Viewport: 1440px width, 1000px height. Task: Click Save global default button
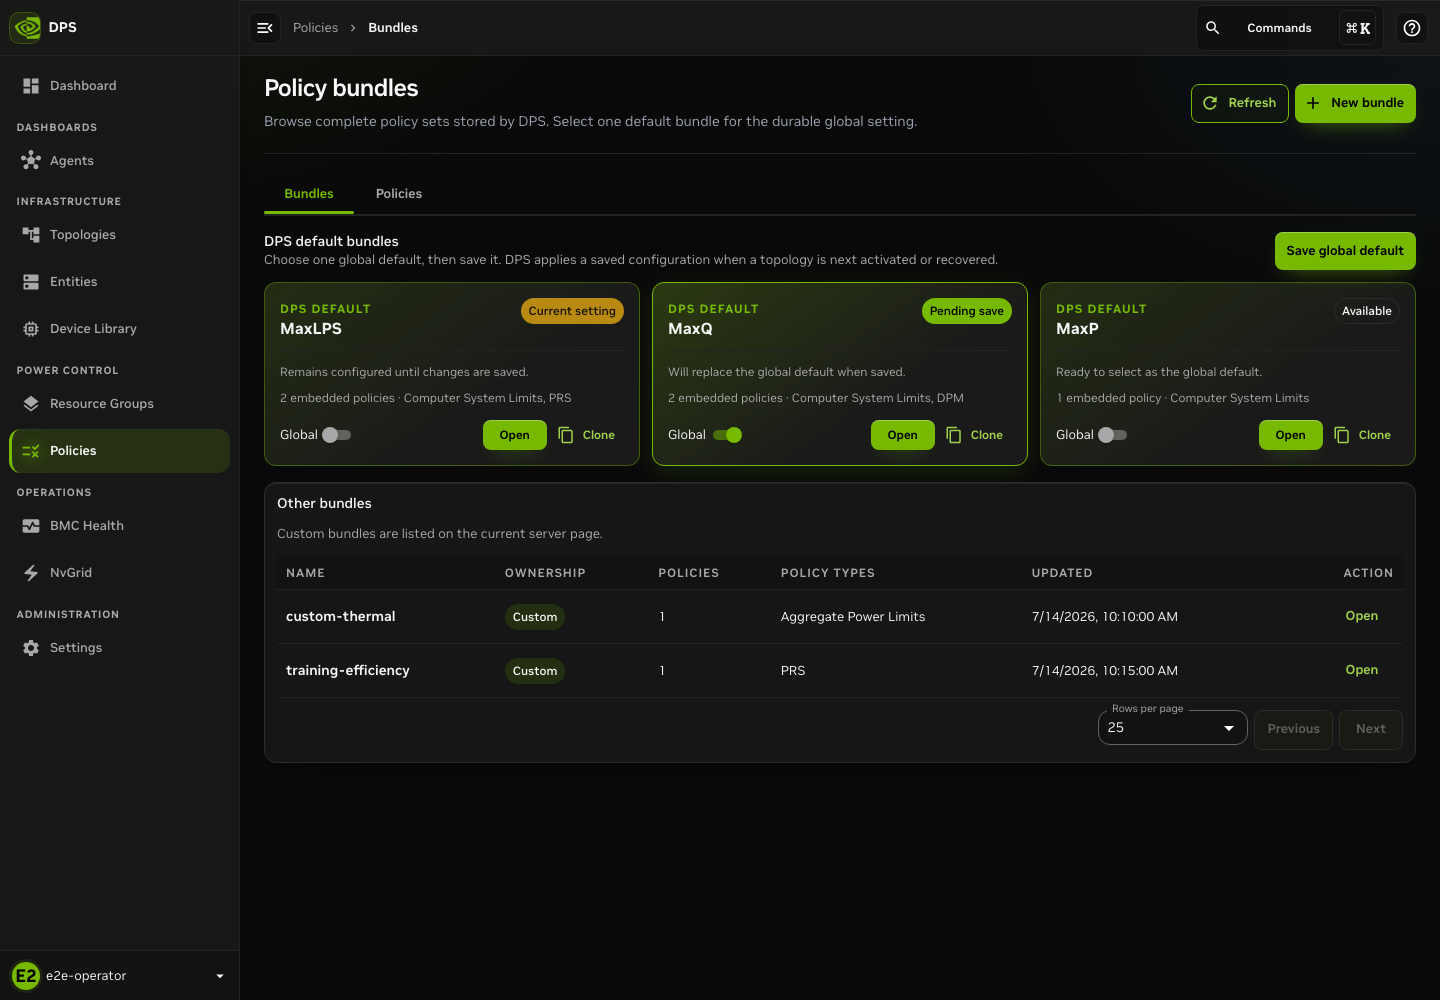1345,251
